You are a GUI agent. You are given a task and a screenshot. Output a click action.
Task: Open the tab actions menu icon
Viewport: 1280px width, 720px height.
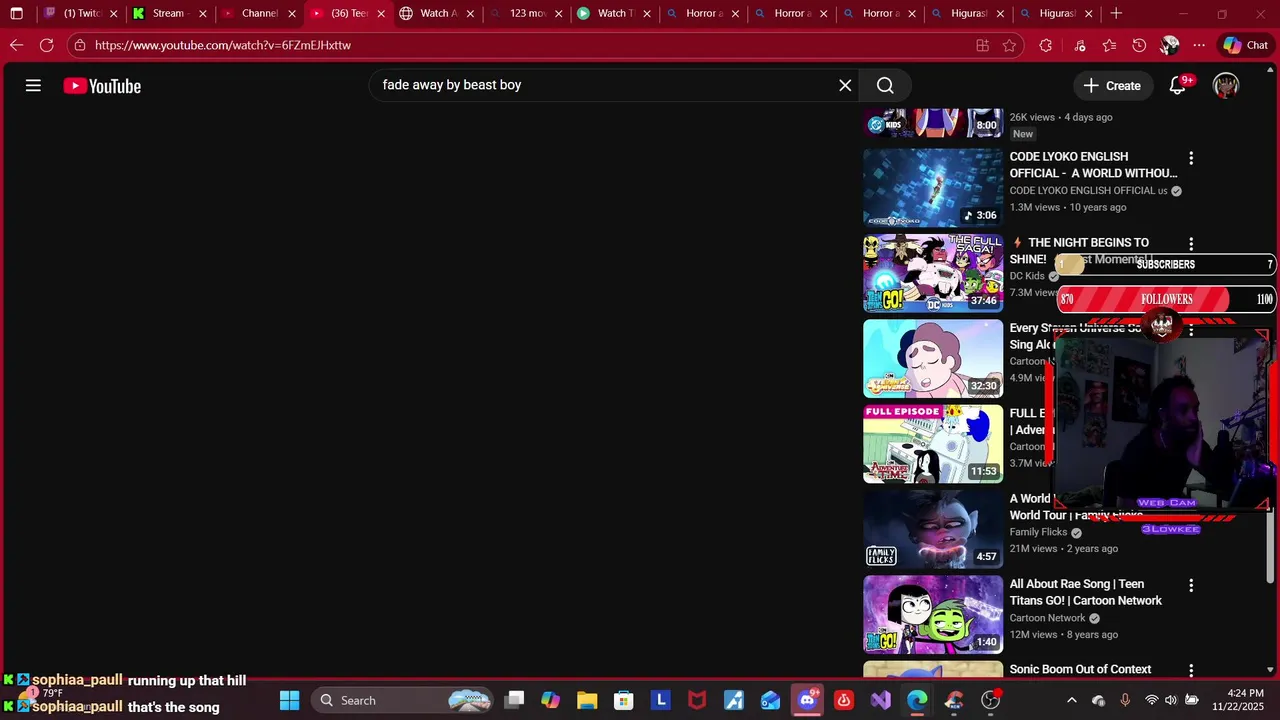coord(16,14)
